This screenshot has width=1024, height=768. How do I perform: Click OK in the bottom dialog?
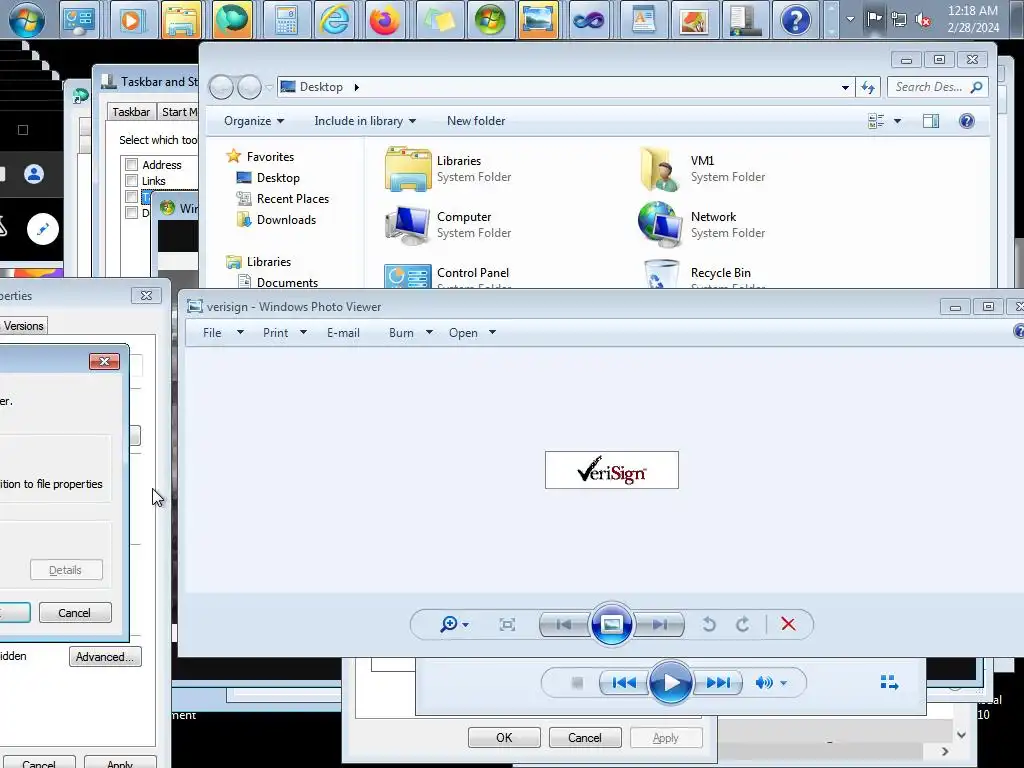(504, 737)
